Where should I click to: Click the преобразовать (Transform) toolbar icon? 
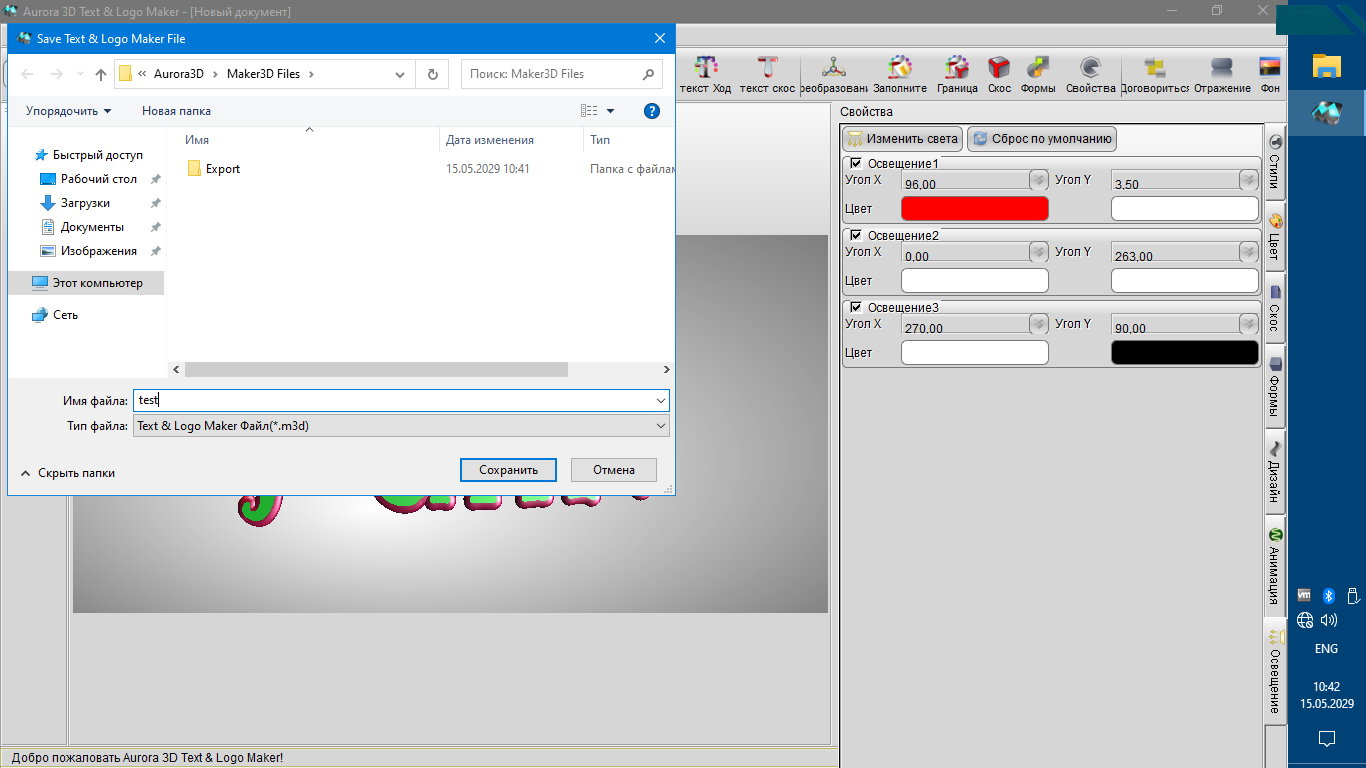(833, 74)
